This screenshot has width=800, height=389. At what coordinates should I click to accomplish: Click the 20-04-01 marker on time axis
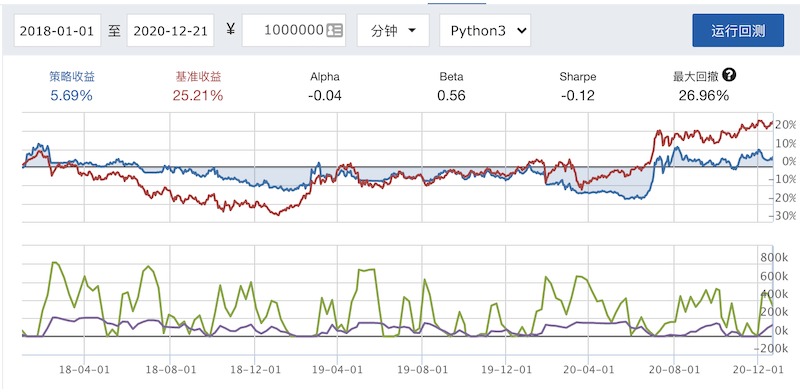[x=588, y=369]
